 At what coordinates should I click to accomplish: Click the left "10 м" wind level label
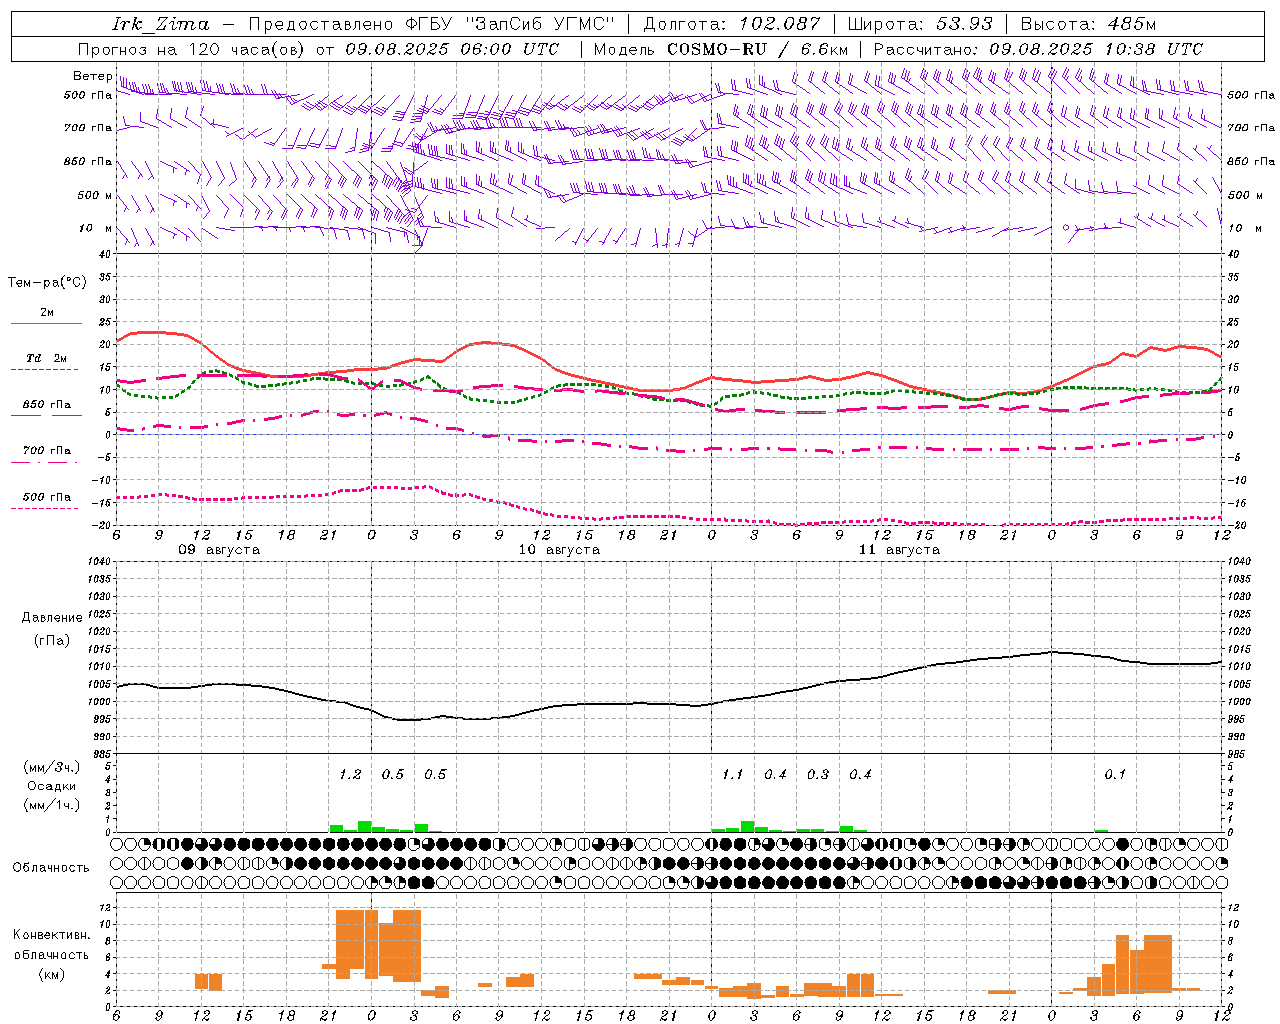click(x=96, y=228)
